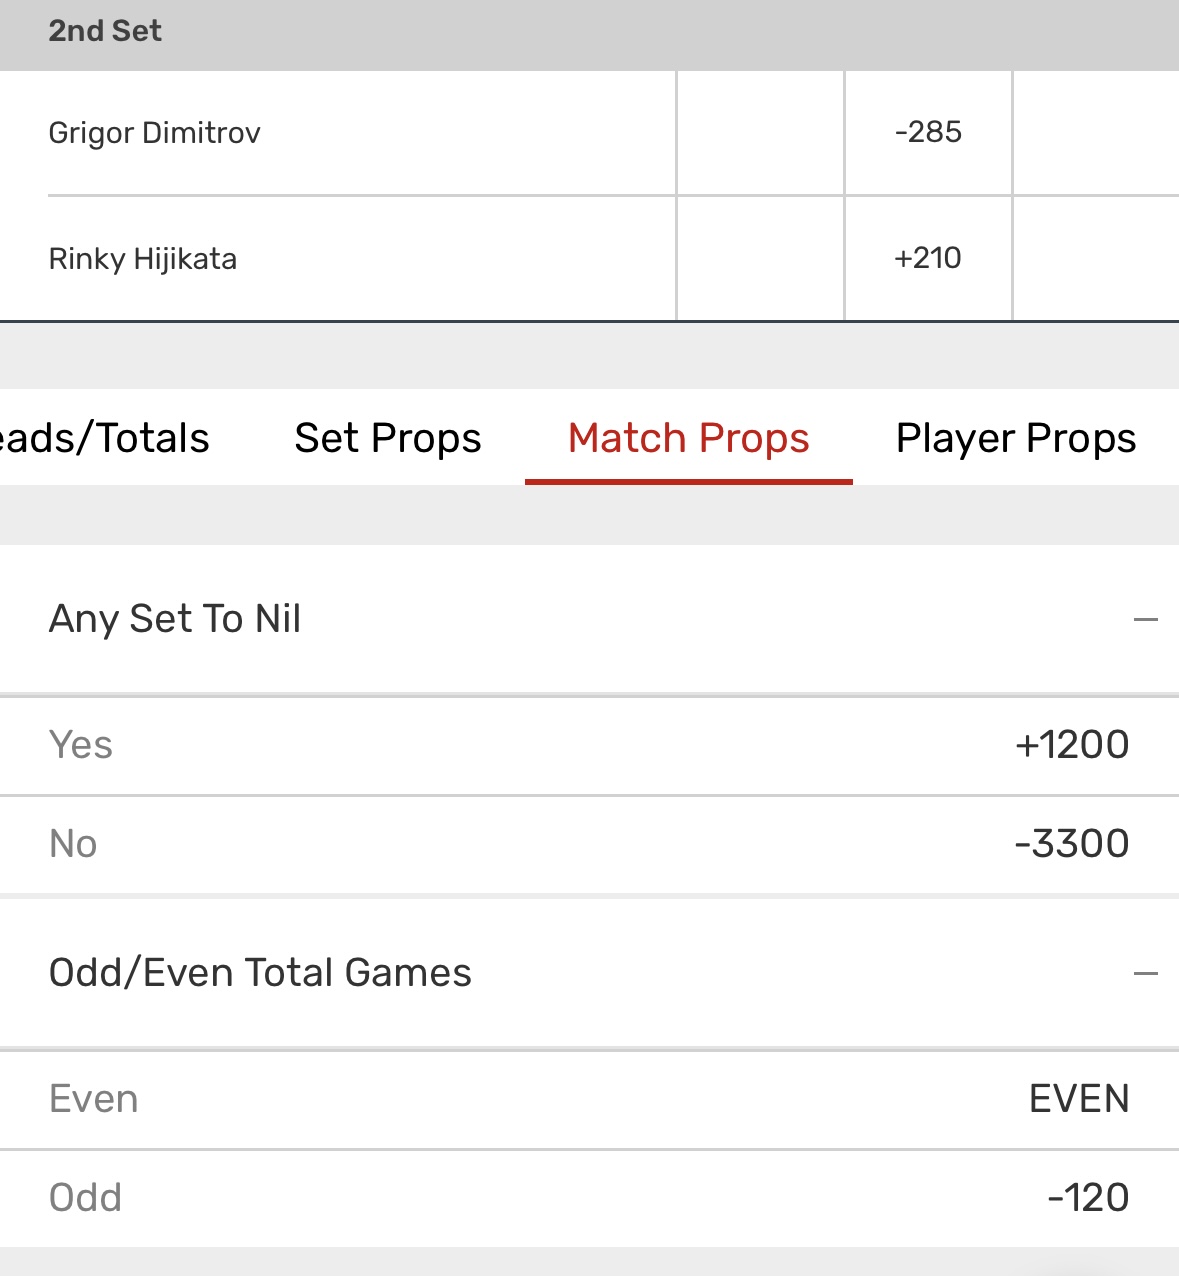Choose Odd total games at -120
Viewport: 1179px width, 1276px height.
click(1088, 1197)
